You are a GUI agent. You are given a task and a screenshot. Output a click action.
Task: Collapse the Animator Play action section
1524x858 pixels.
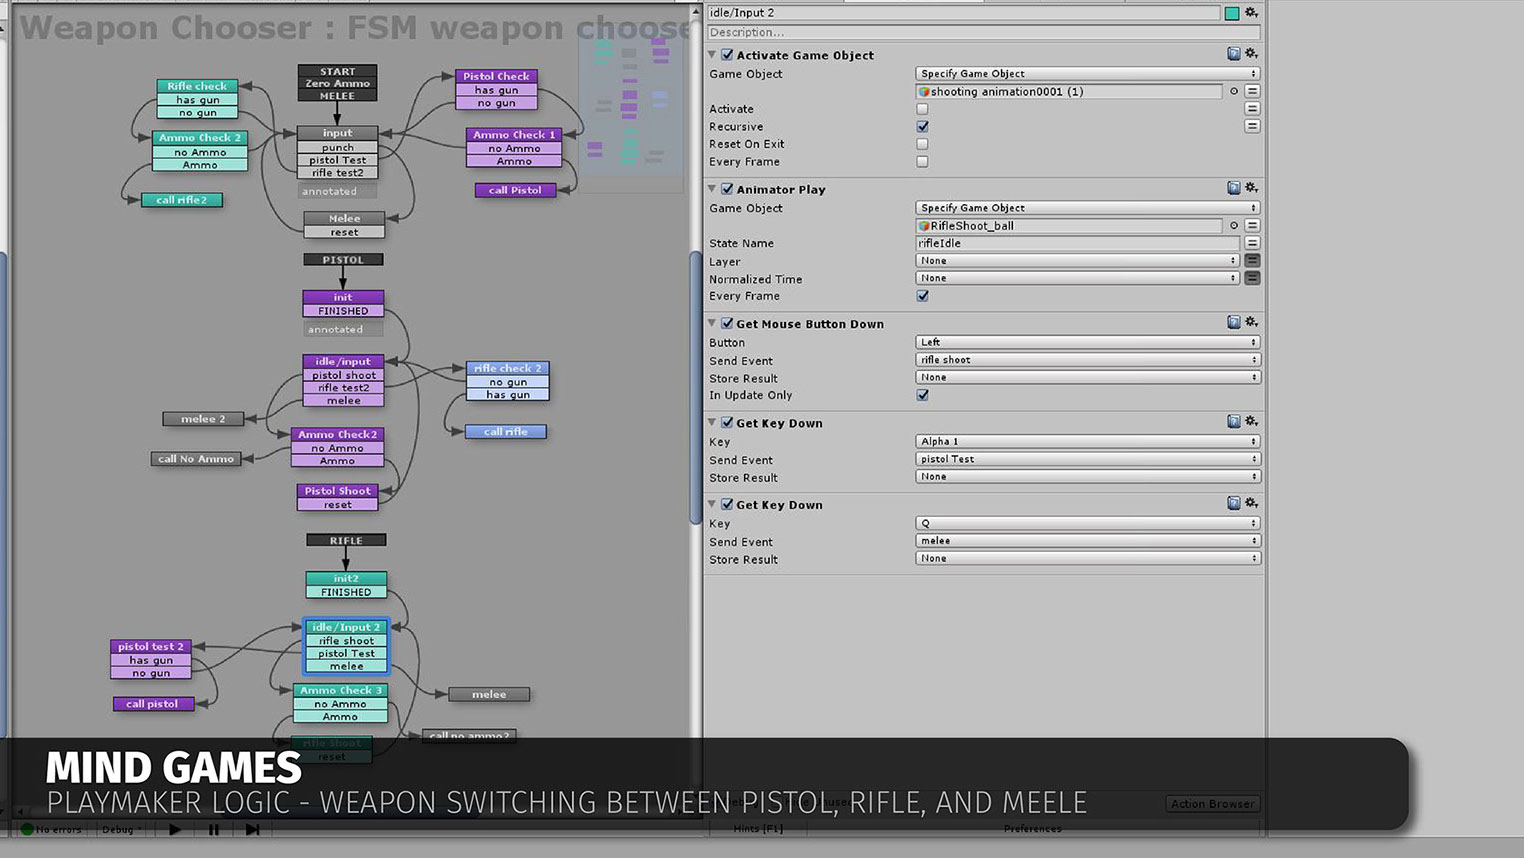click(712, 189)
